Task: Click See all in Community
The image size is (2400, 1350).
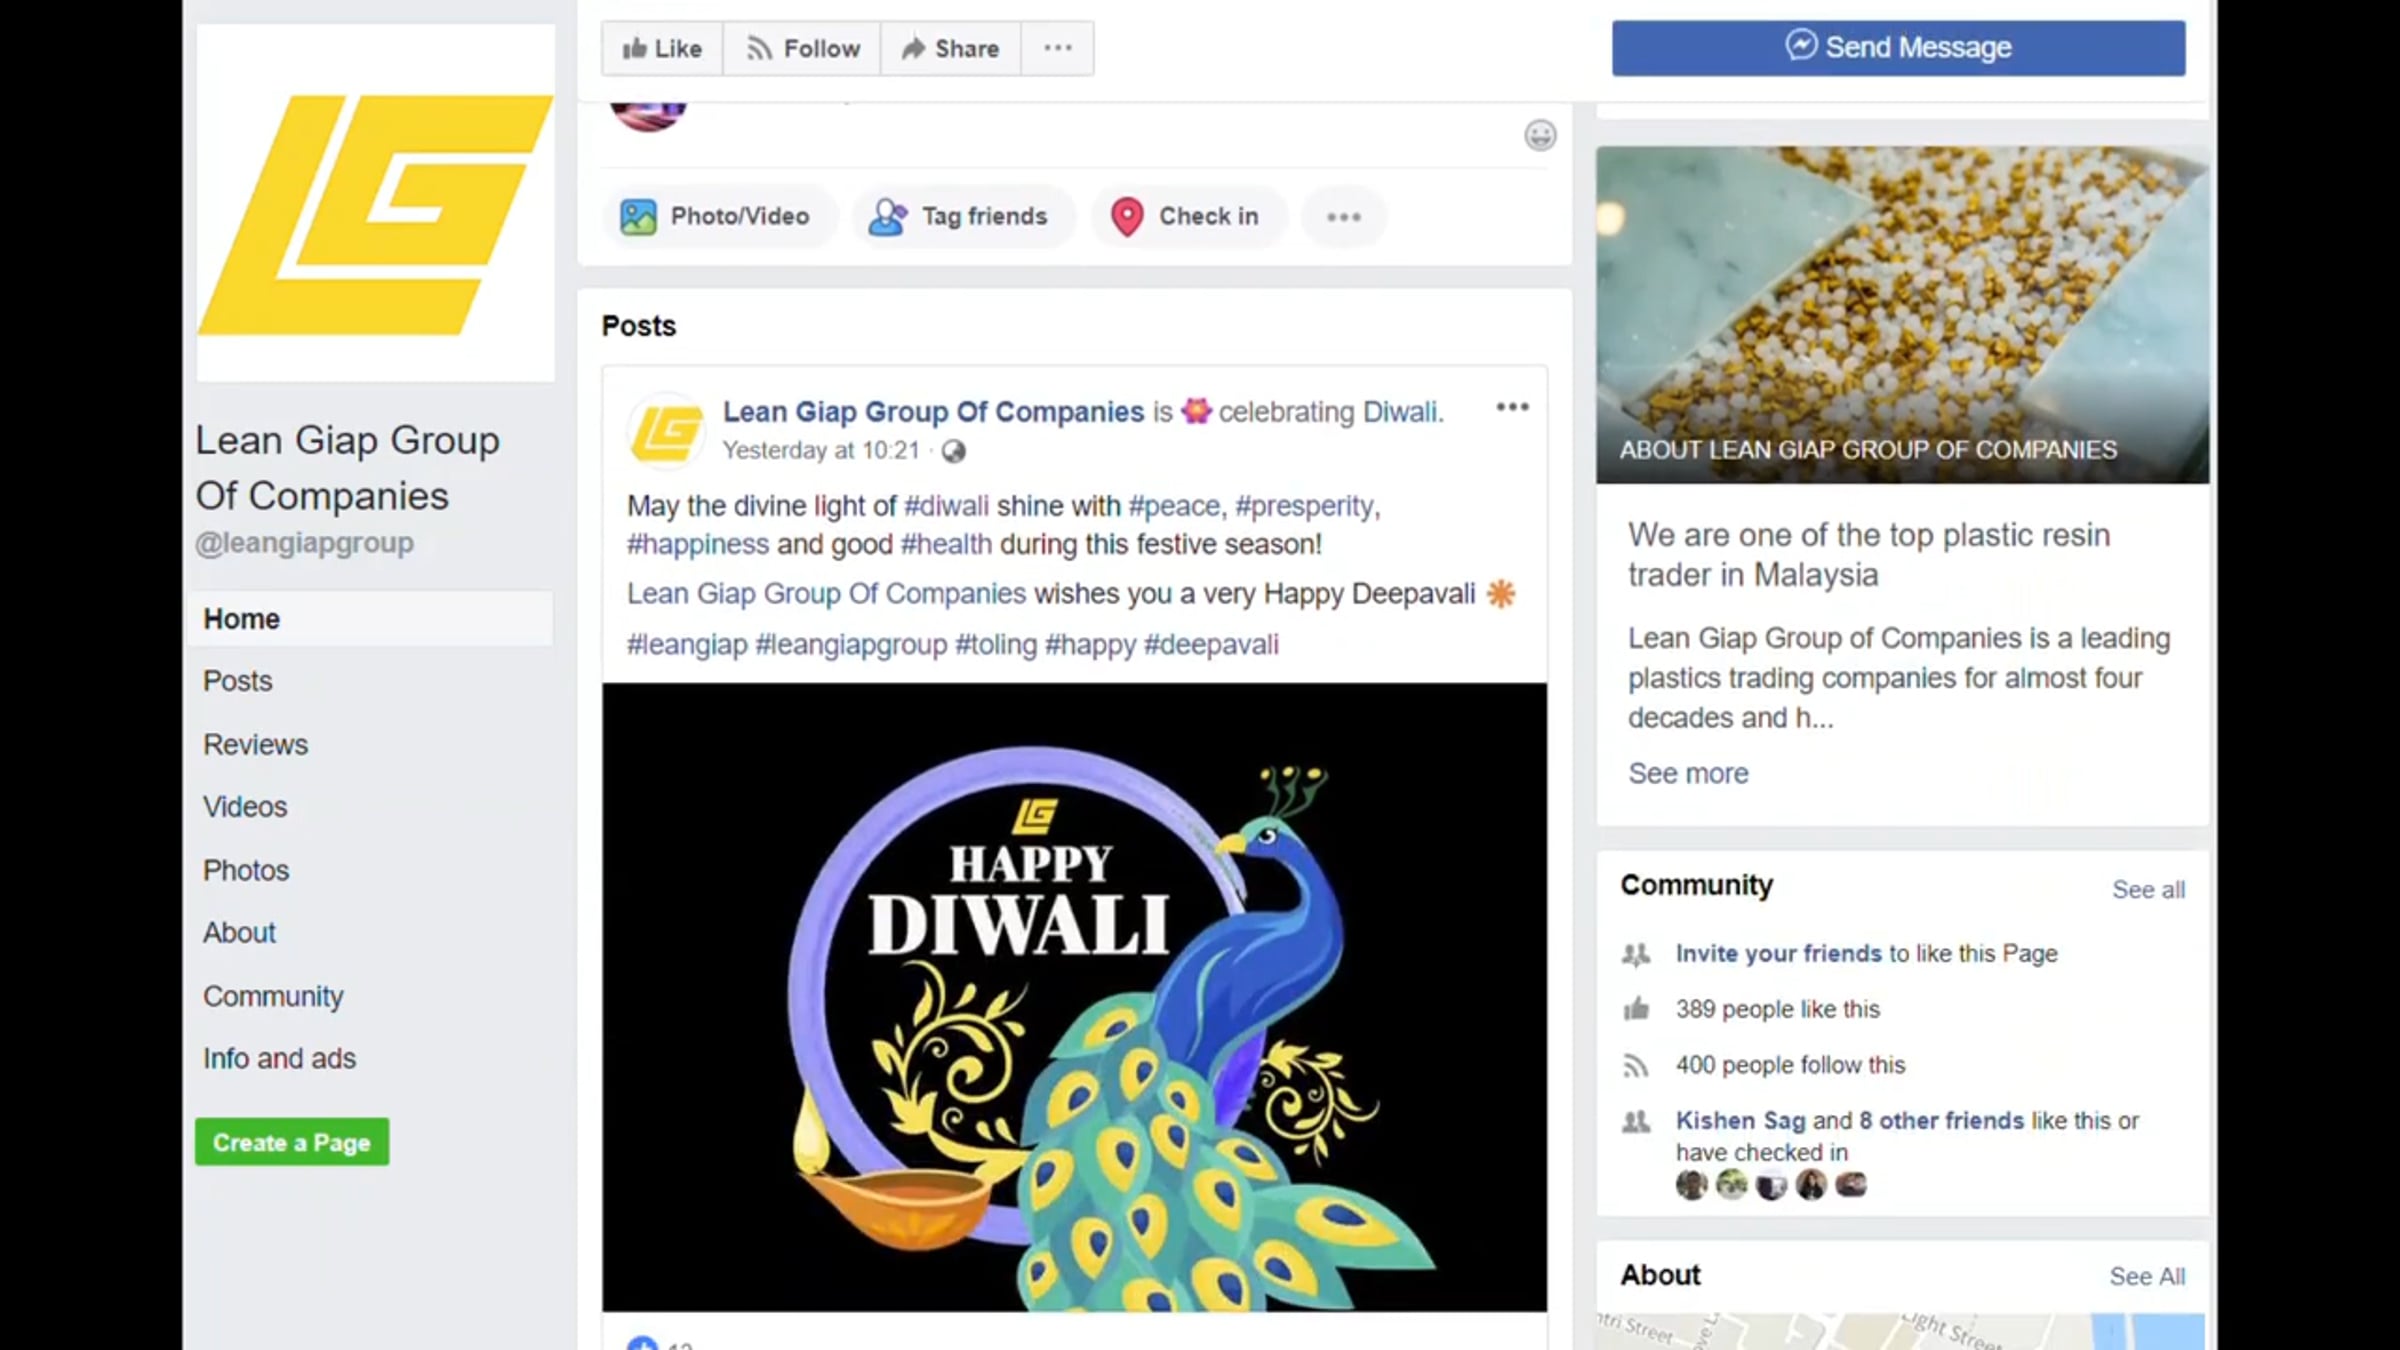Action: pos(2148,889)
